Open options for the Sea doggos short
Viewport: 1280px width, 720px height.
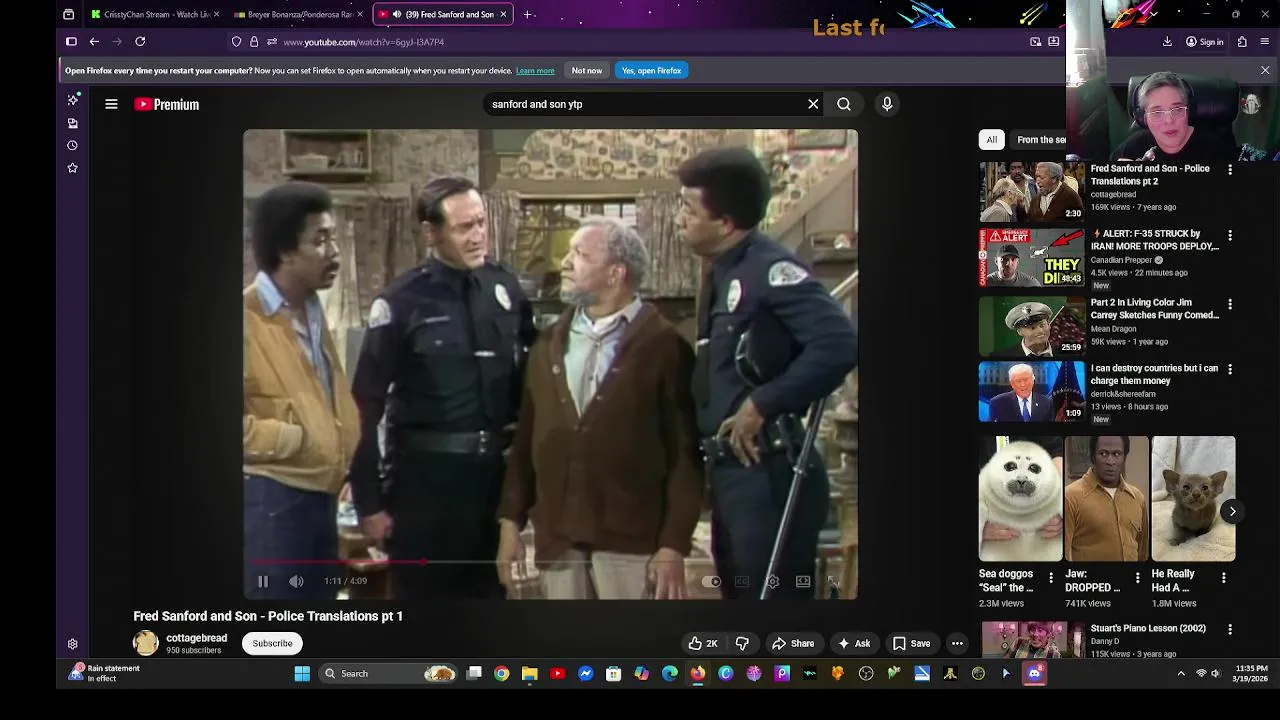click(x=1050, y=578)
